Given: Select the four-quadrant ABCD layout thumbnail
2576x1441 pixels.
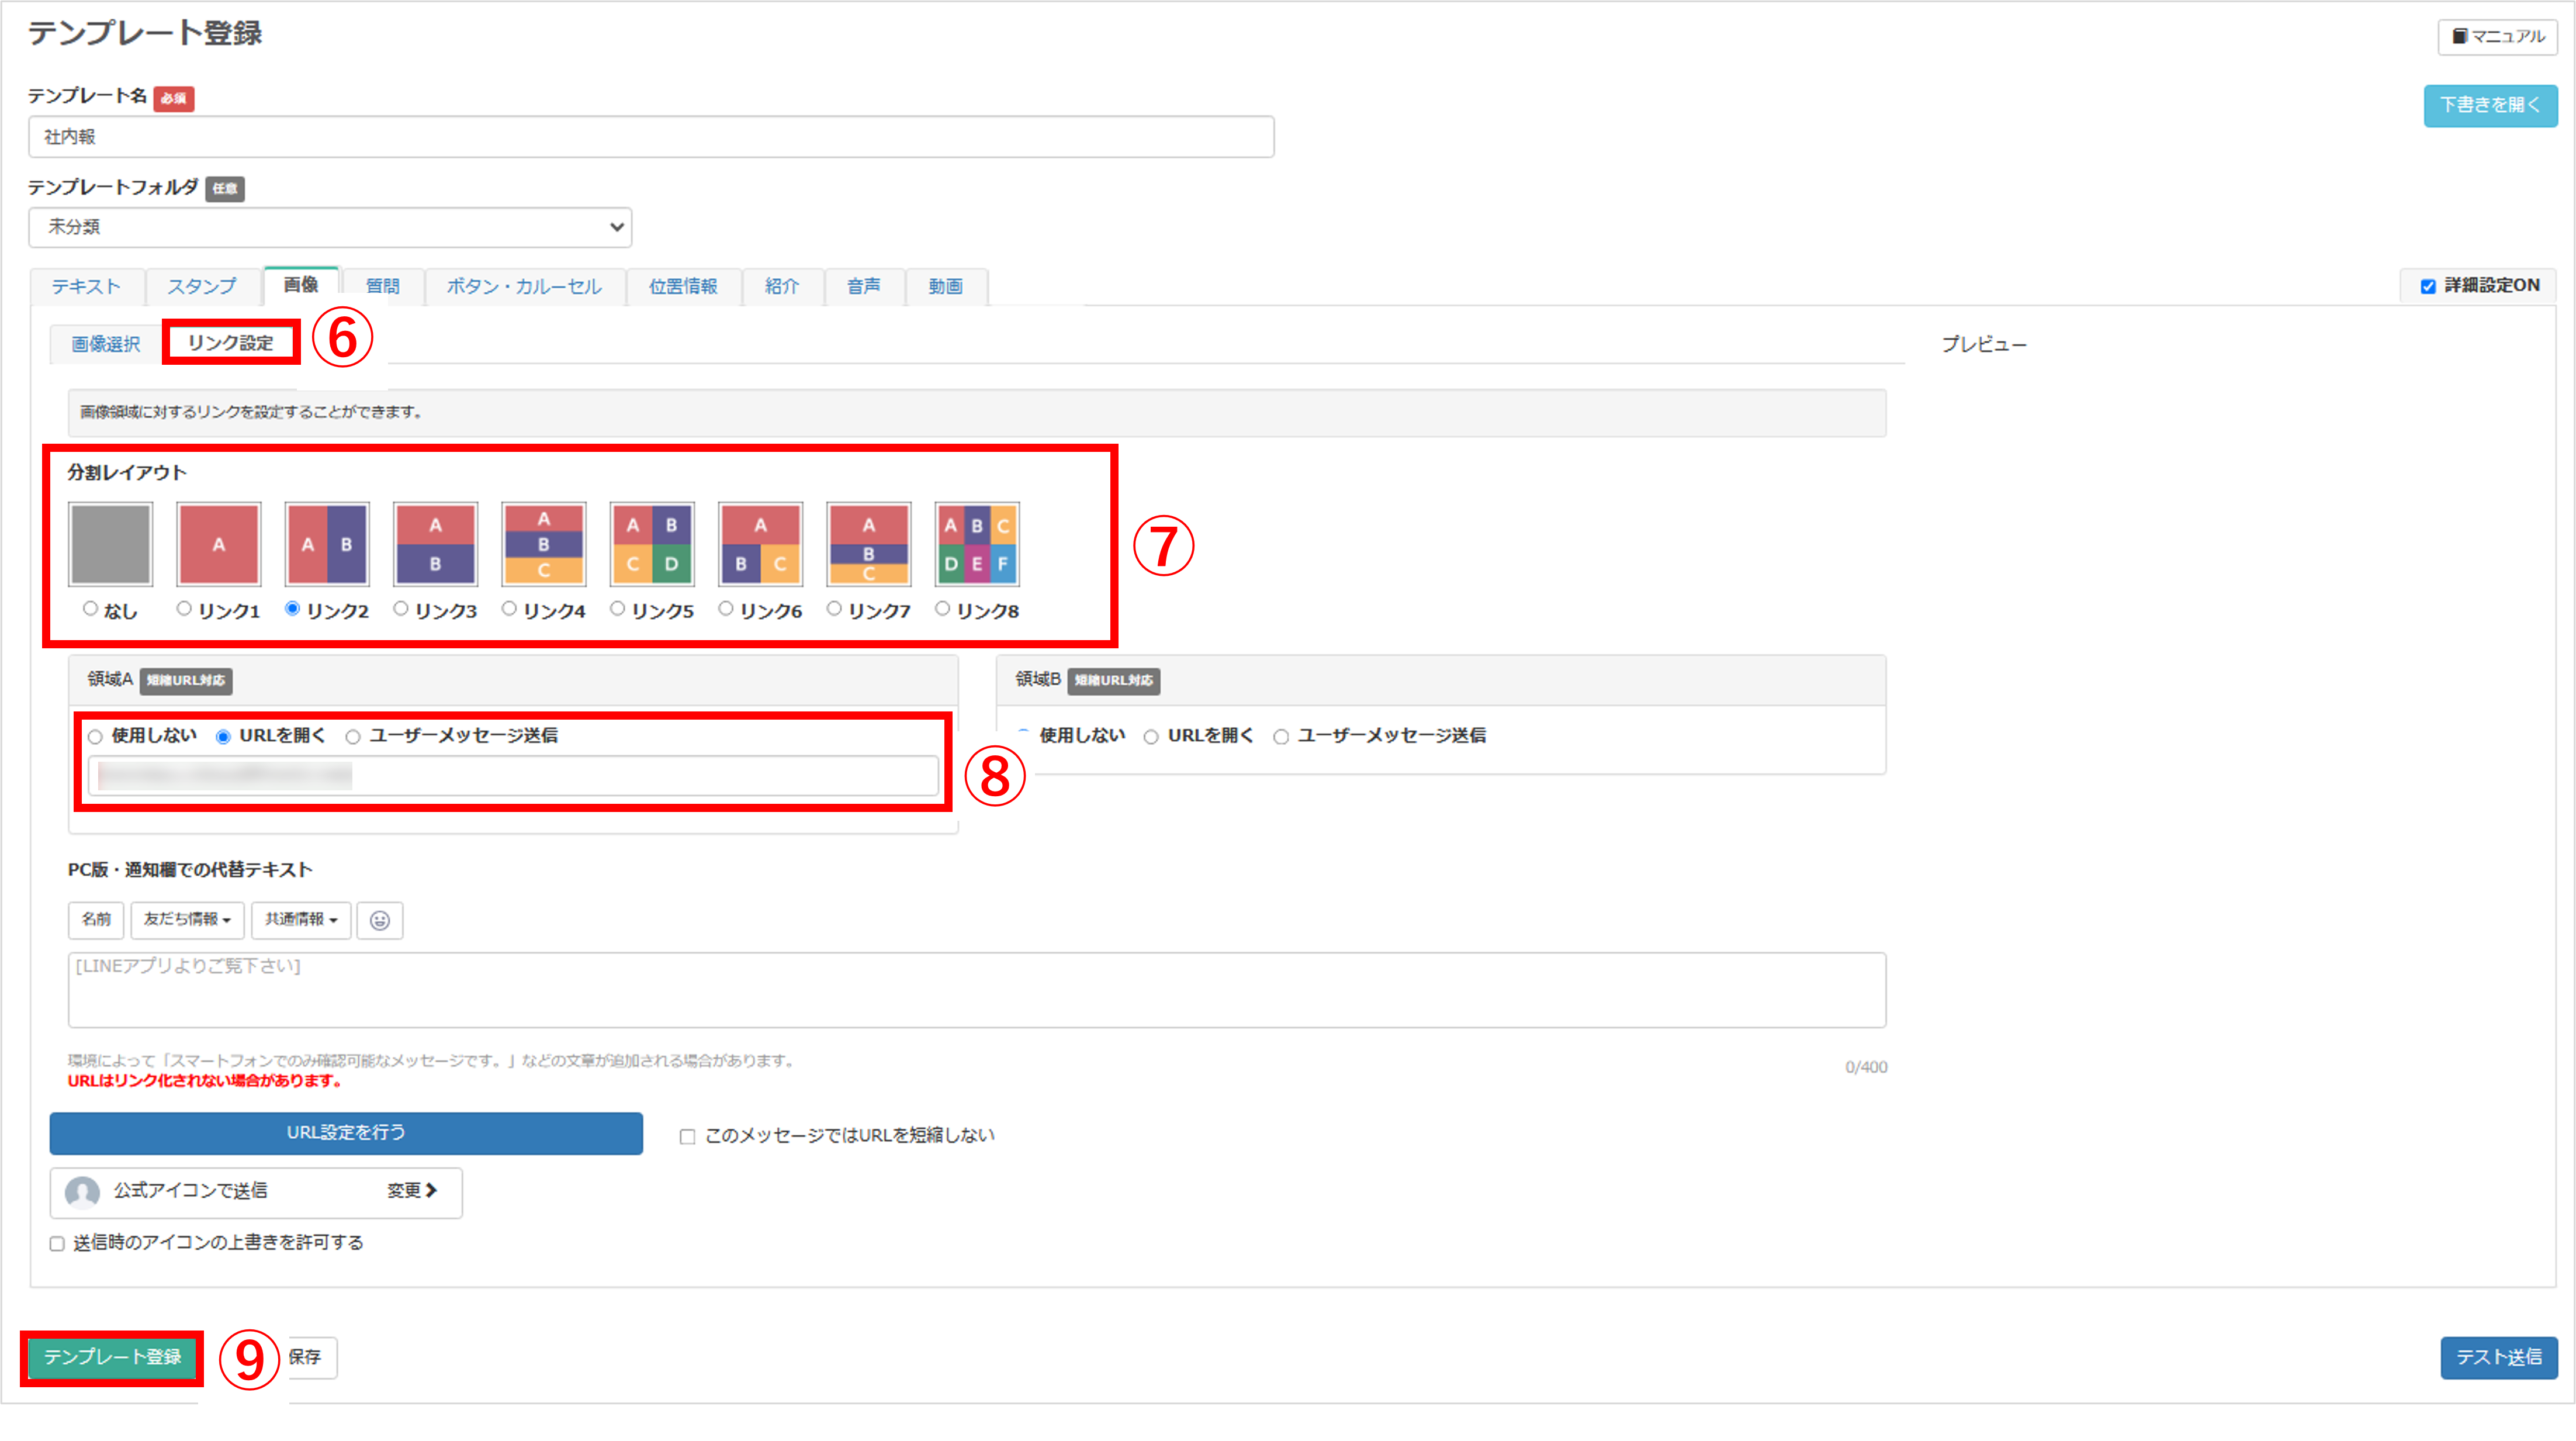Looking at the screenshot, I should pos(652,544).
